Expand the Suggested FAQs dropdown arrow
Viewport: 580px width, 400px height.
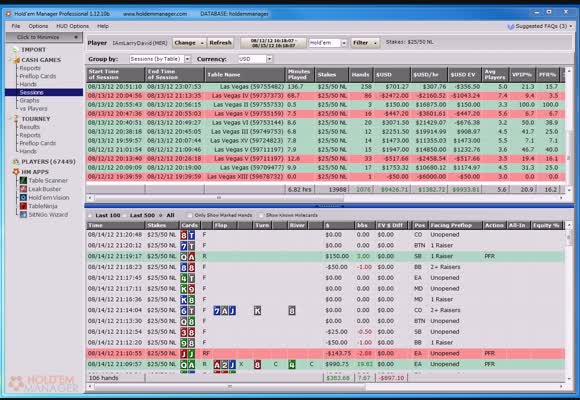[x=571, y=26]
